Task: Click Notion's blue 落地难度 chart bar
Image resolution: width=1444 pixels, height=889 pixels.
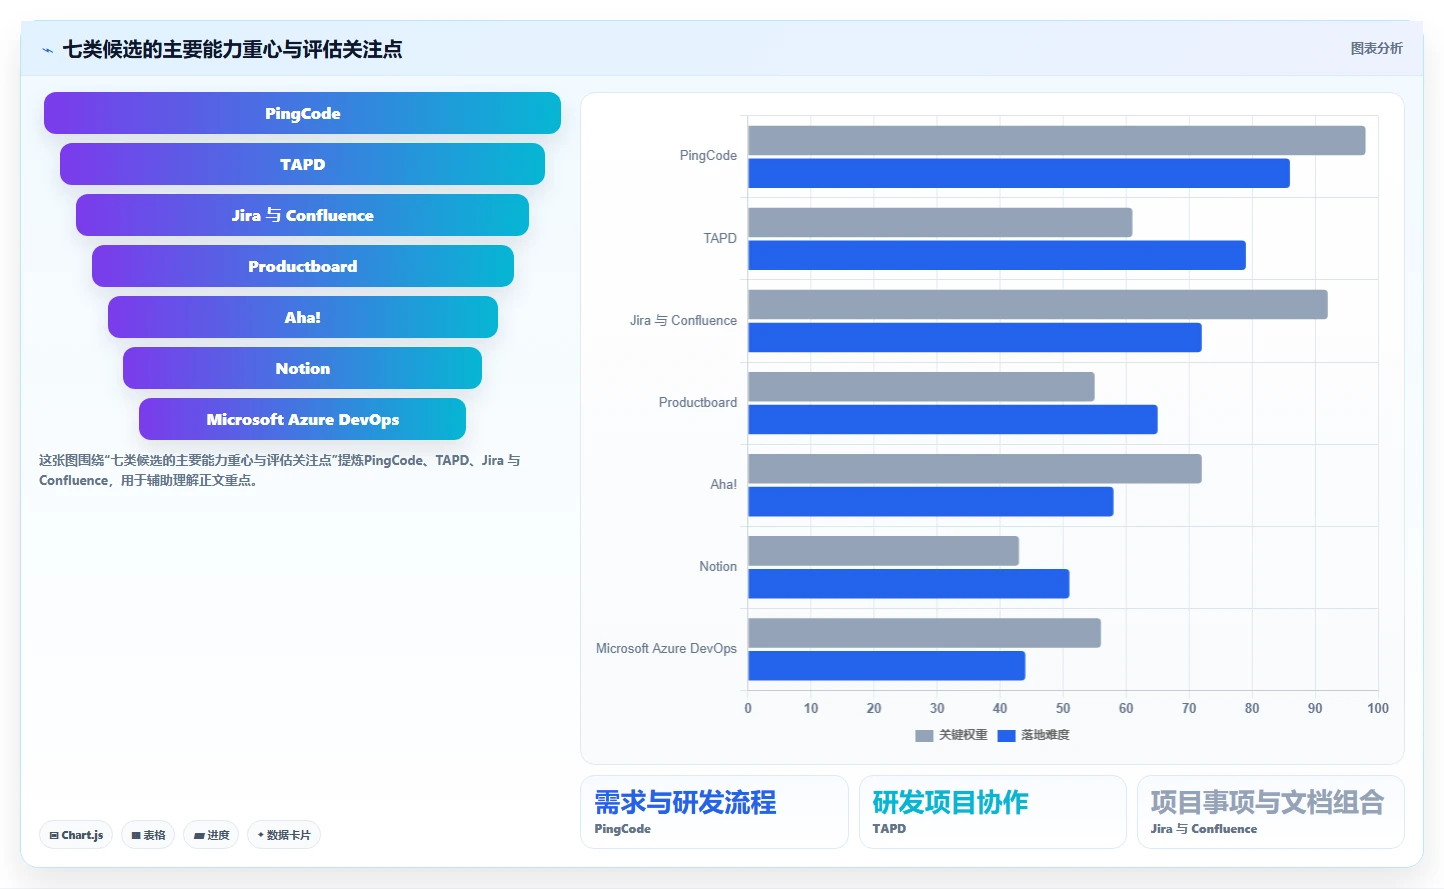Action: pyautogui.click(x=908, y=583)
